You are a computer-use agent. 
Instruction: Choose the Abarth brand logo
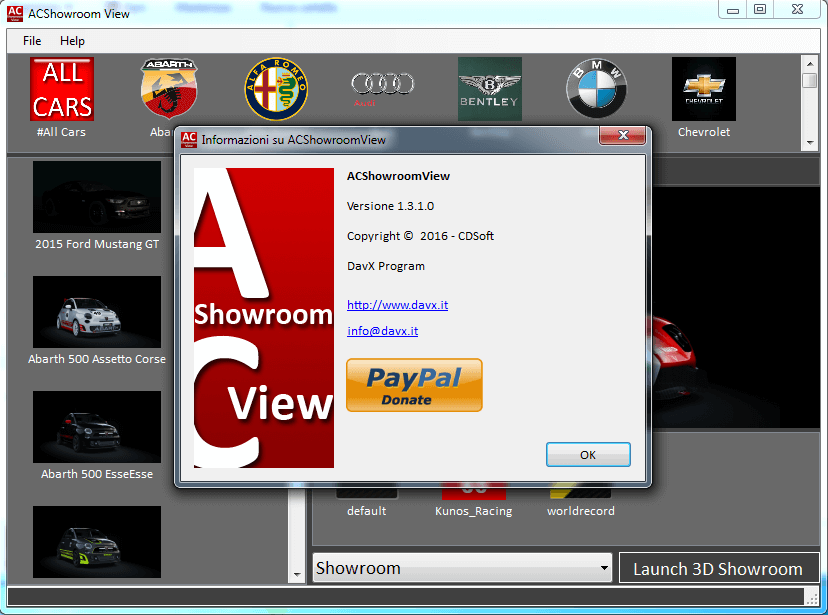169,89
